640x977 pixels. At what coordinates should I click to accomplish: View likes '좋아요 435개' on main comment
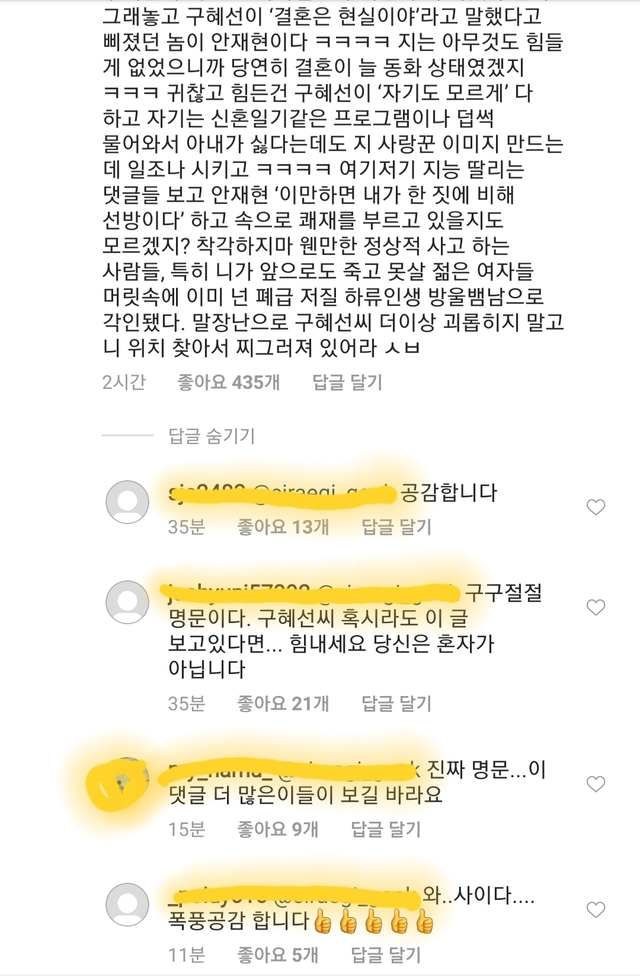[x=229, y=382]
